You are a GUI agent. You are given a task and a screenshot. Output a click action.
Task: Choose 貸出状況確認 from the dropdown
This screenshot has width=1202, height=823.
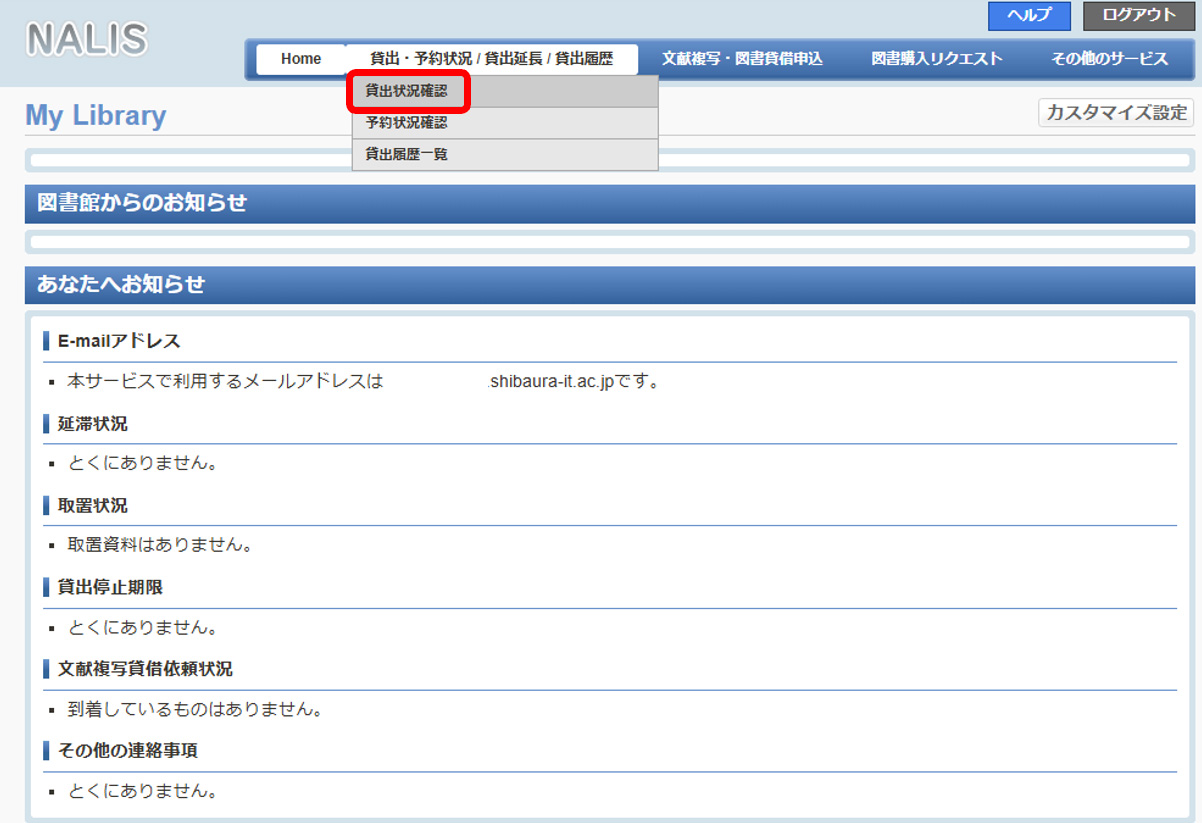(x=407, y=91)
